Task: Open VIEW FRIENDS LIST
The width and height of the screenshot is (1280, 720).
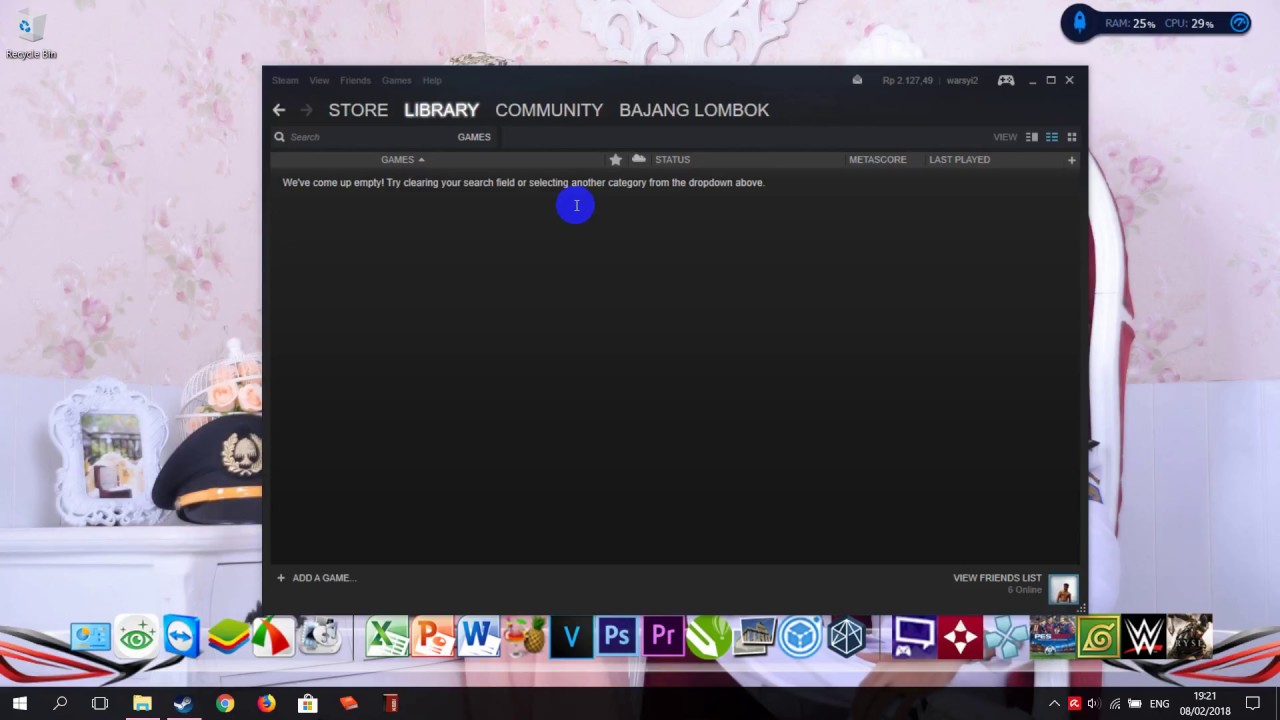Action: pyautogui.click(x=997, y=578)
